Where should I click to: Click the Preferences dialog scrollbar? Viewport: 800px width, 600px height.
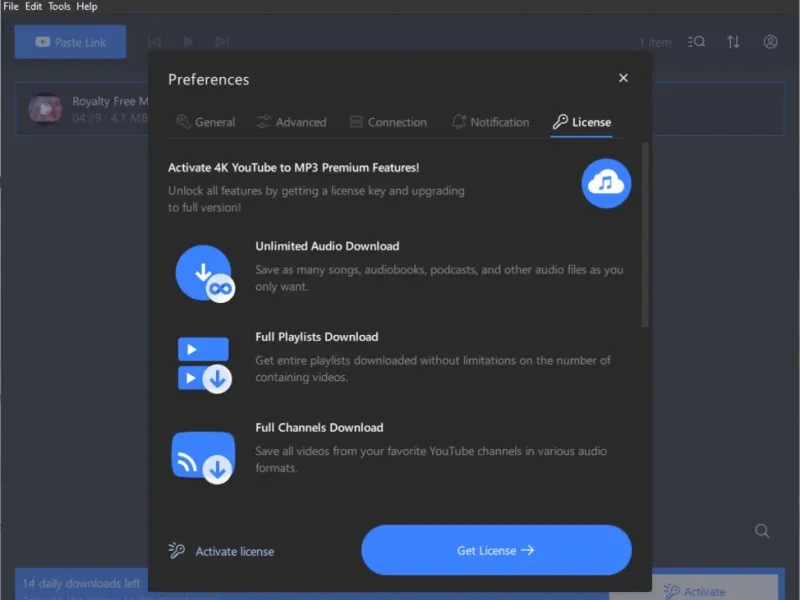coord(645,235)
